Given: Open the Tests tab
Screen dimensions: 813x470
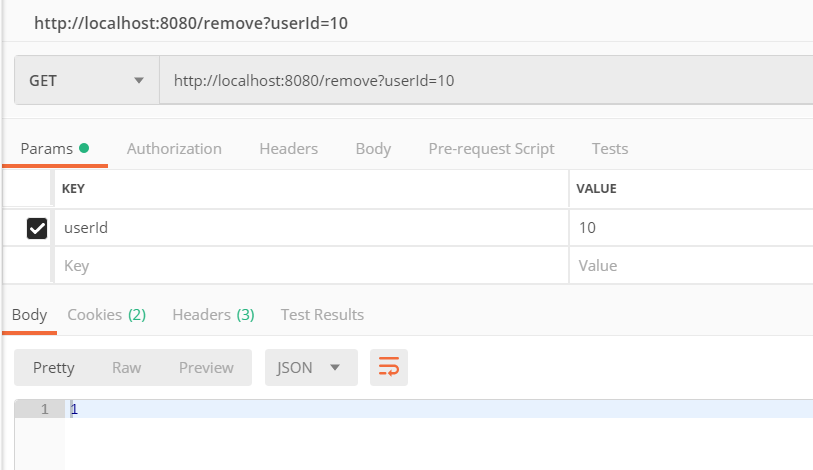Looking at the screenshot, I should point(610,149).
